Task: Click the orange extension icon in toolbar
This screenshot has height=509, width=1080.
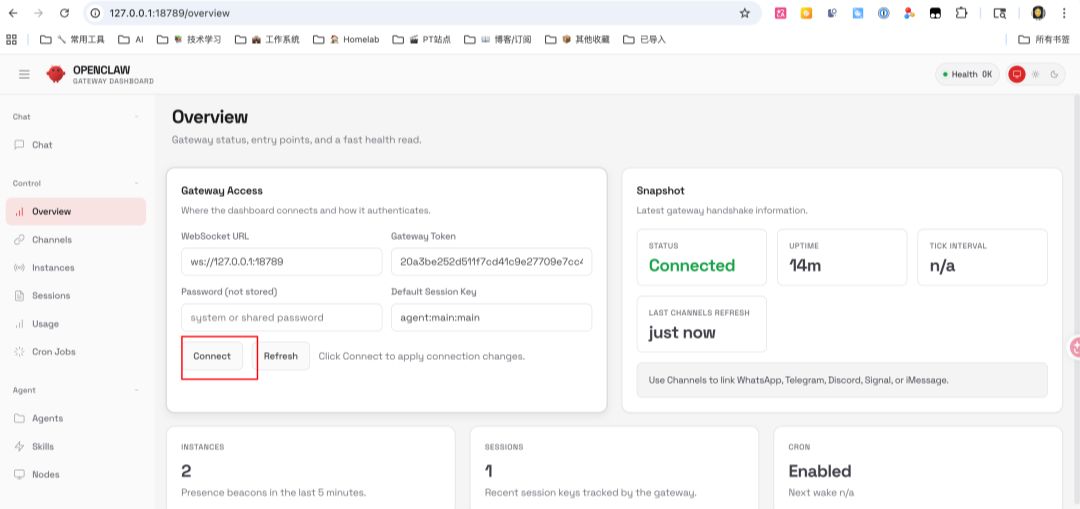Action: pyautogui.click(x=806, y=13)
